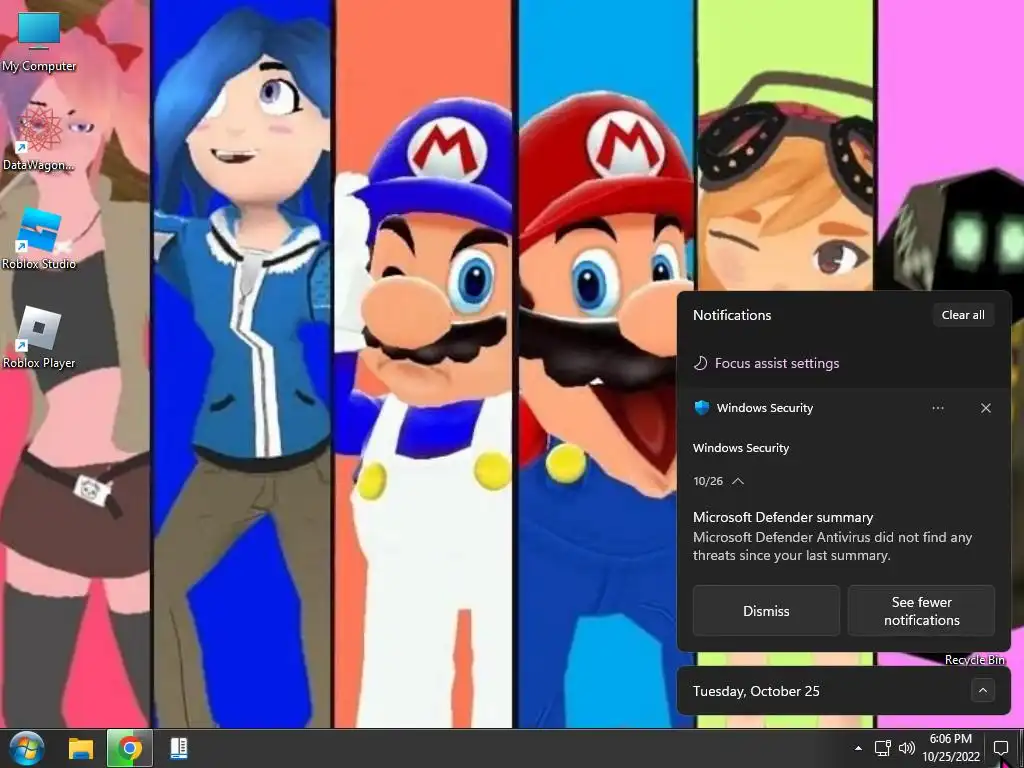Open the My Computer desktop icon
1024x768 pixels.
tap(39, 41)
